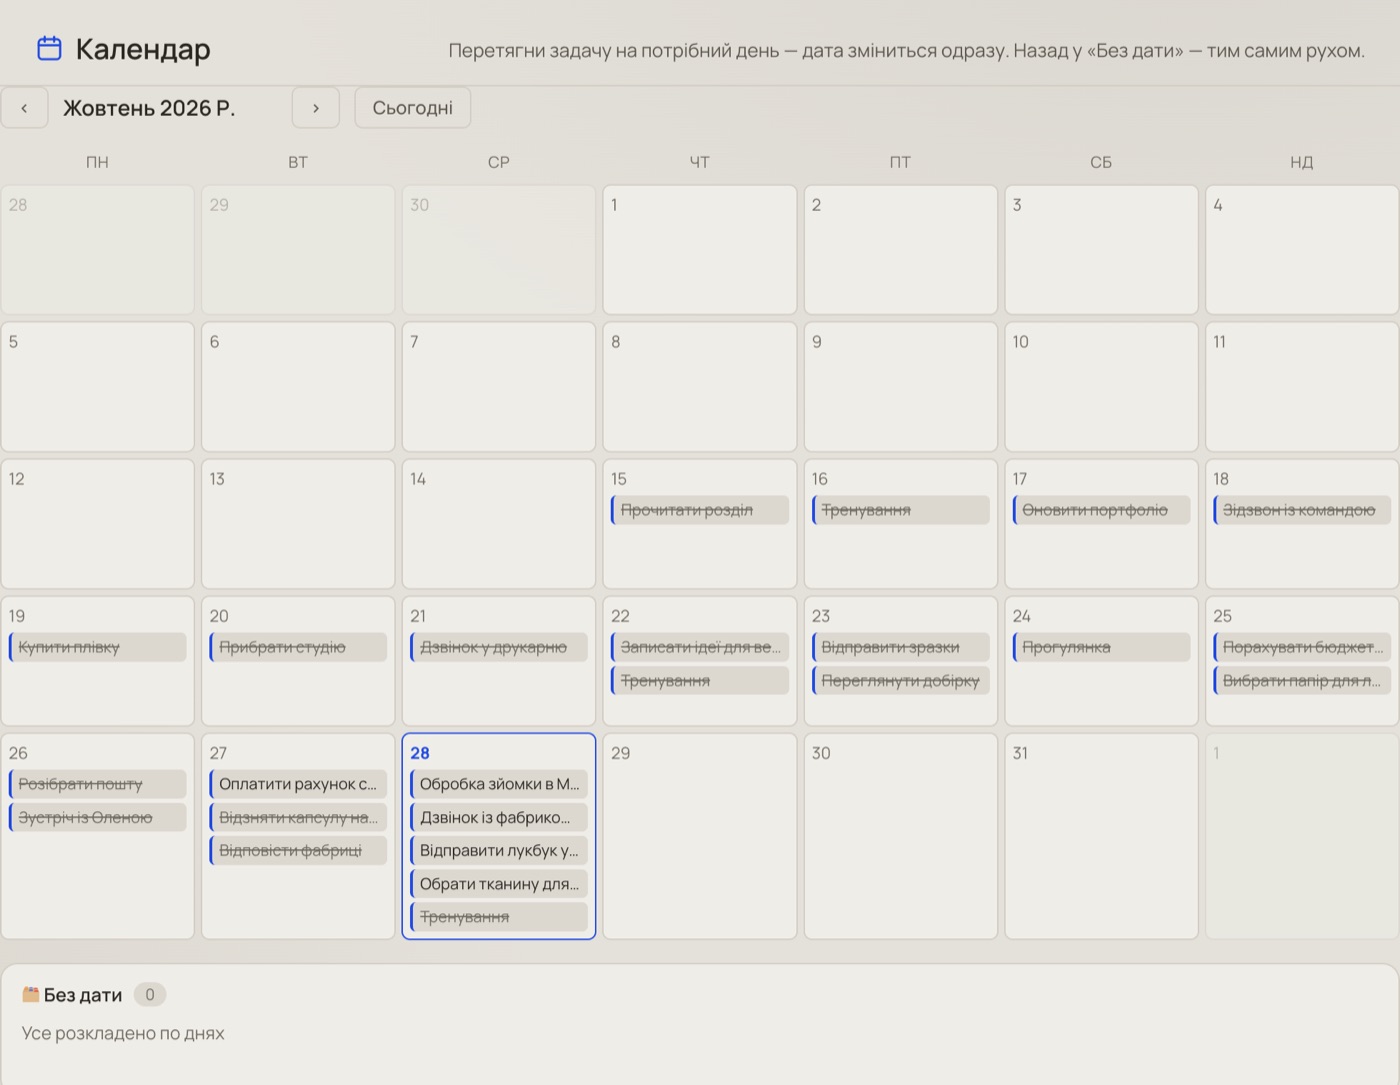Viewport: 1400px width, 1085px height.
Task: Click the highlighted date number 28
Action: coord(420,753)
